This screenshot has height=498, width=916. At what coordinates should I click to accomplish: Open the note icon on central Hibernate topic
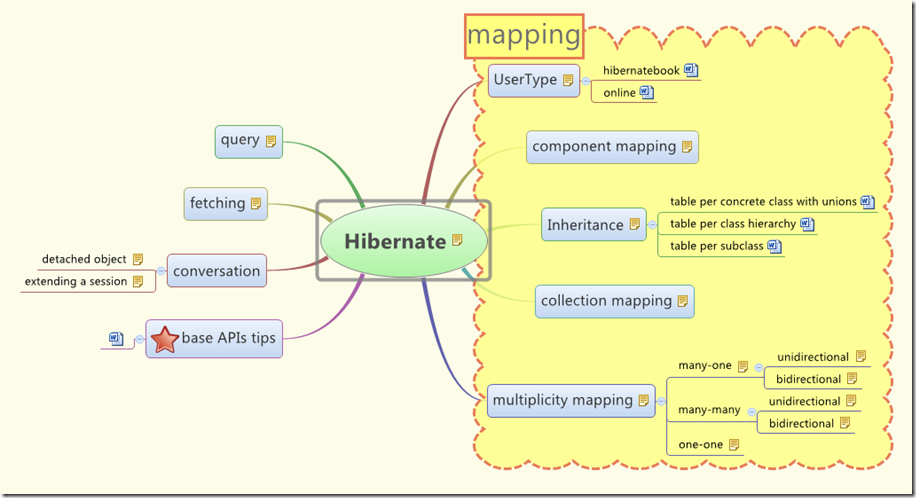click(457, 240)
